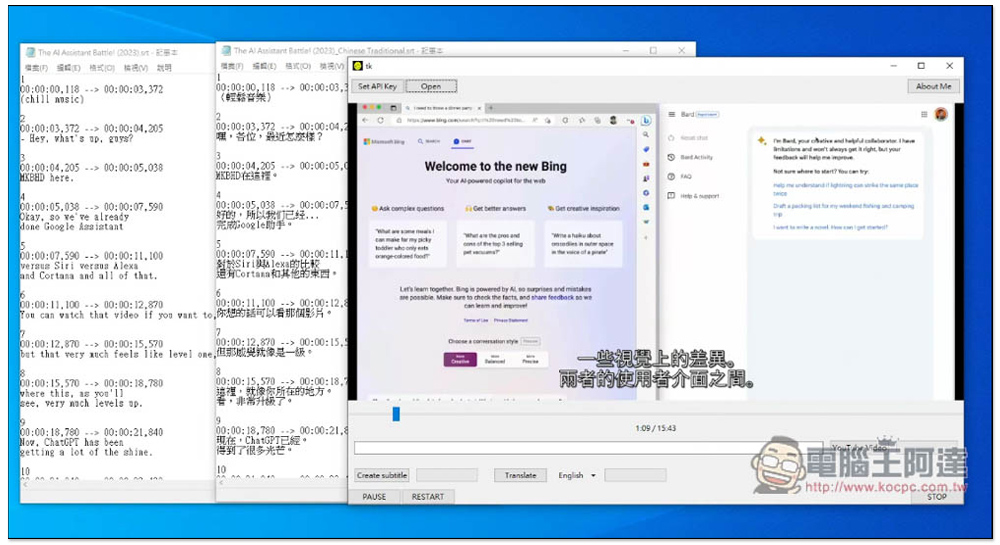Click the 1:09 / 15:43 time label

(x=656, y=428)
